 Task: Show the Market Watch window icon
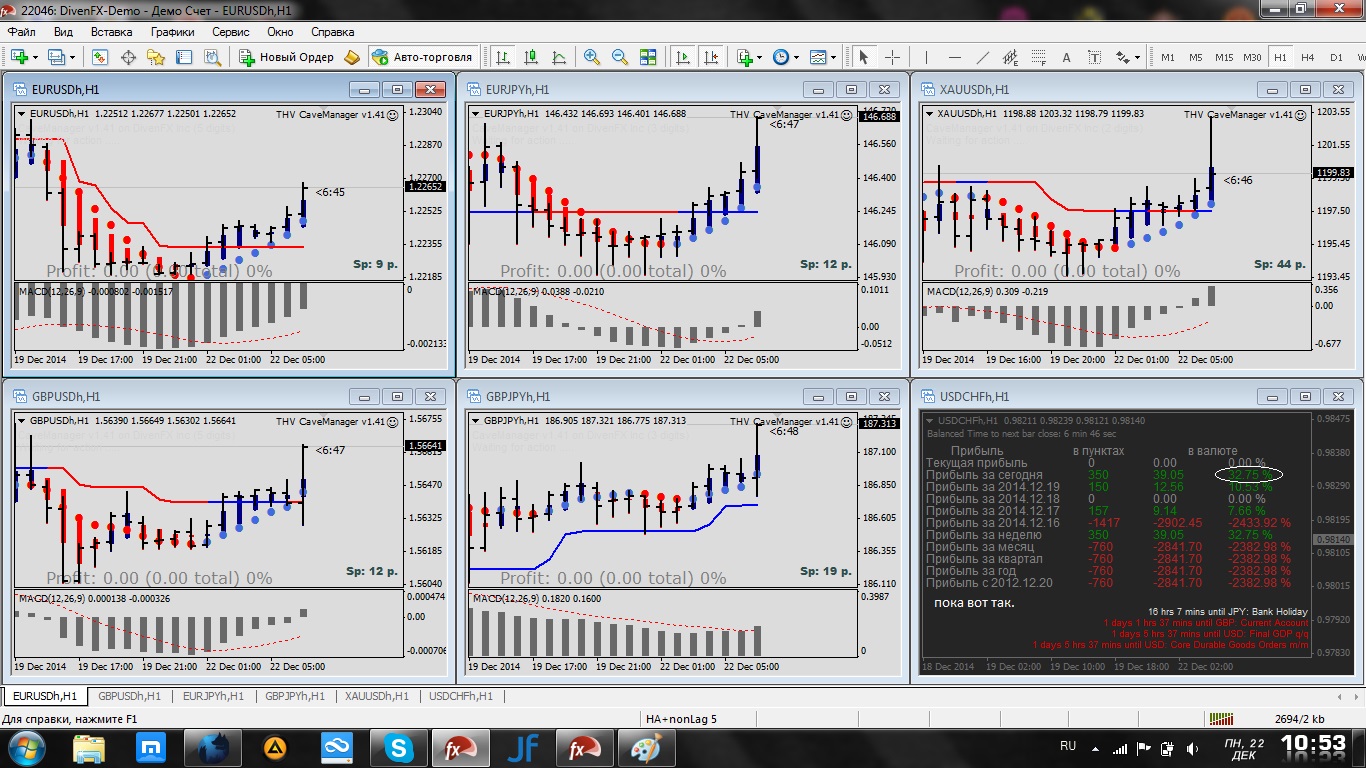point(100,57)
